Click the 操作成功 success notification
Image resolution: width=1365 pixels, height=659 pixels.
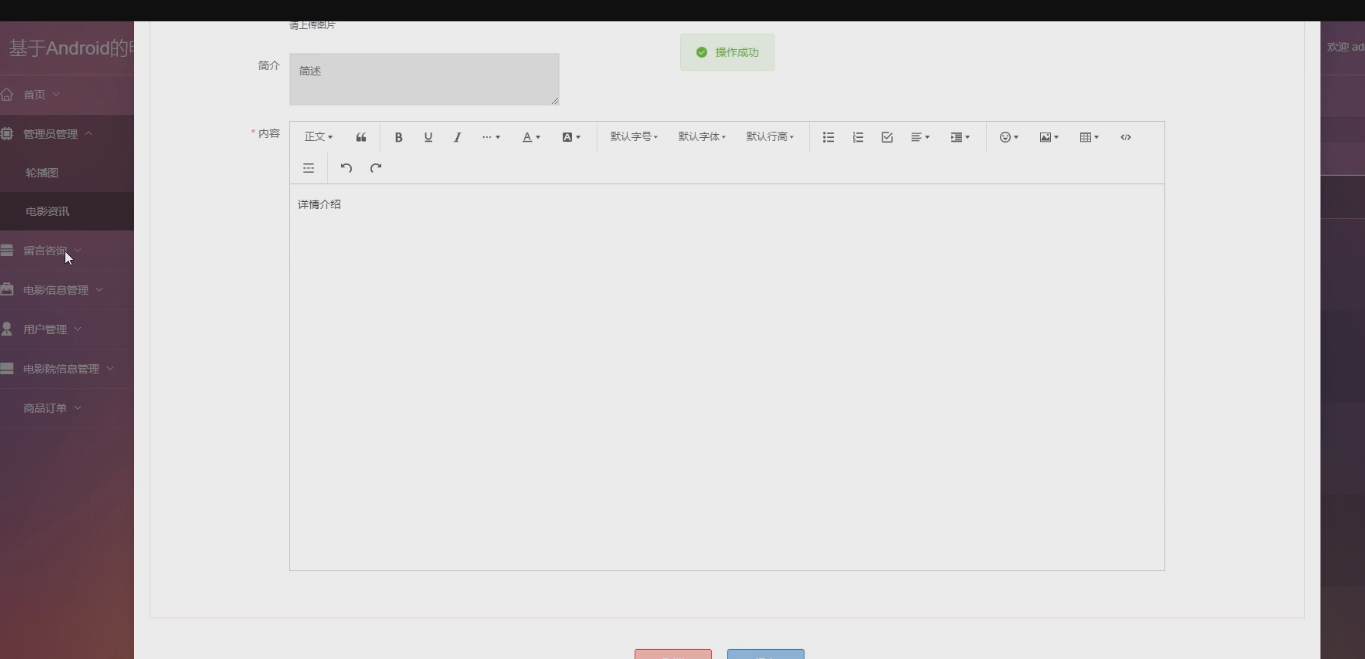[x=727, y=52]
